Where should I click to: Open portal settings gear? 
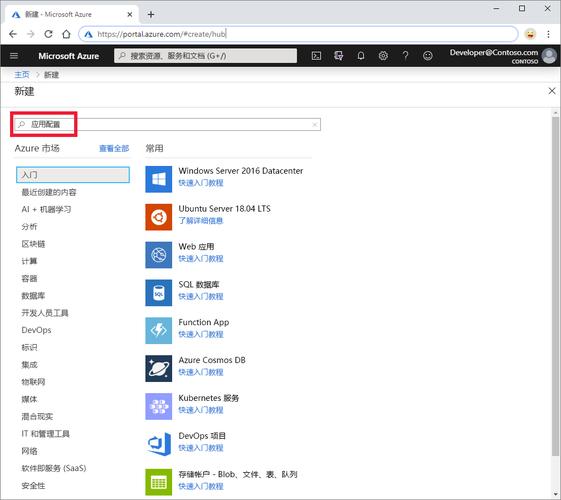click(383, 56)
